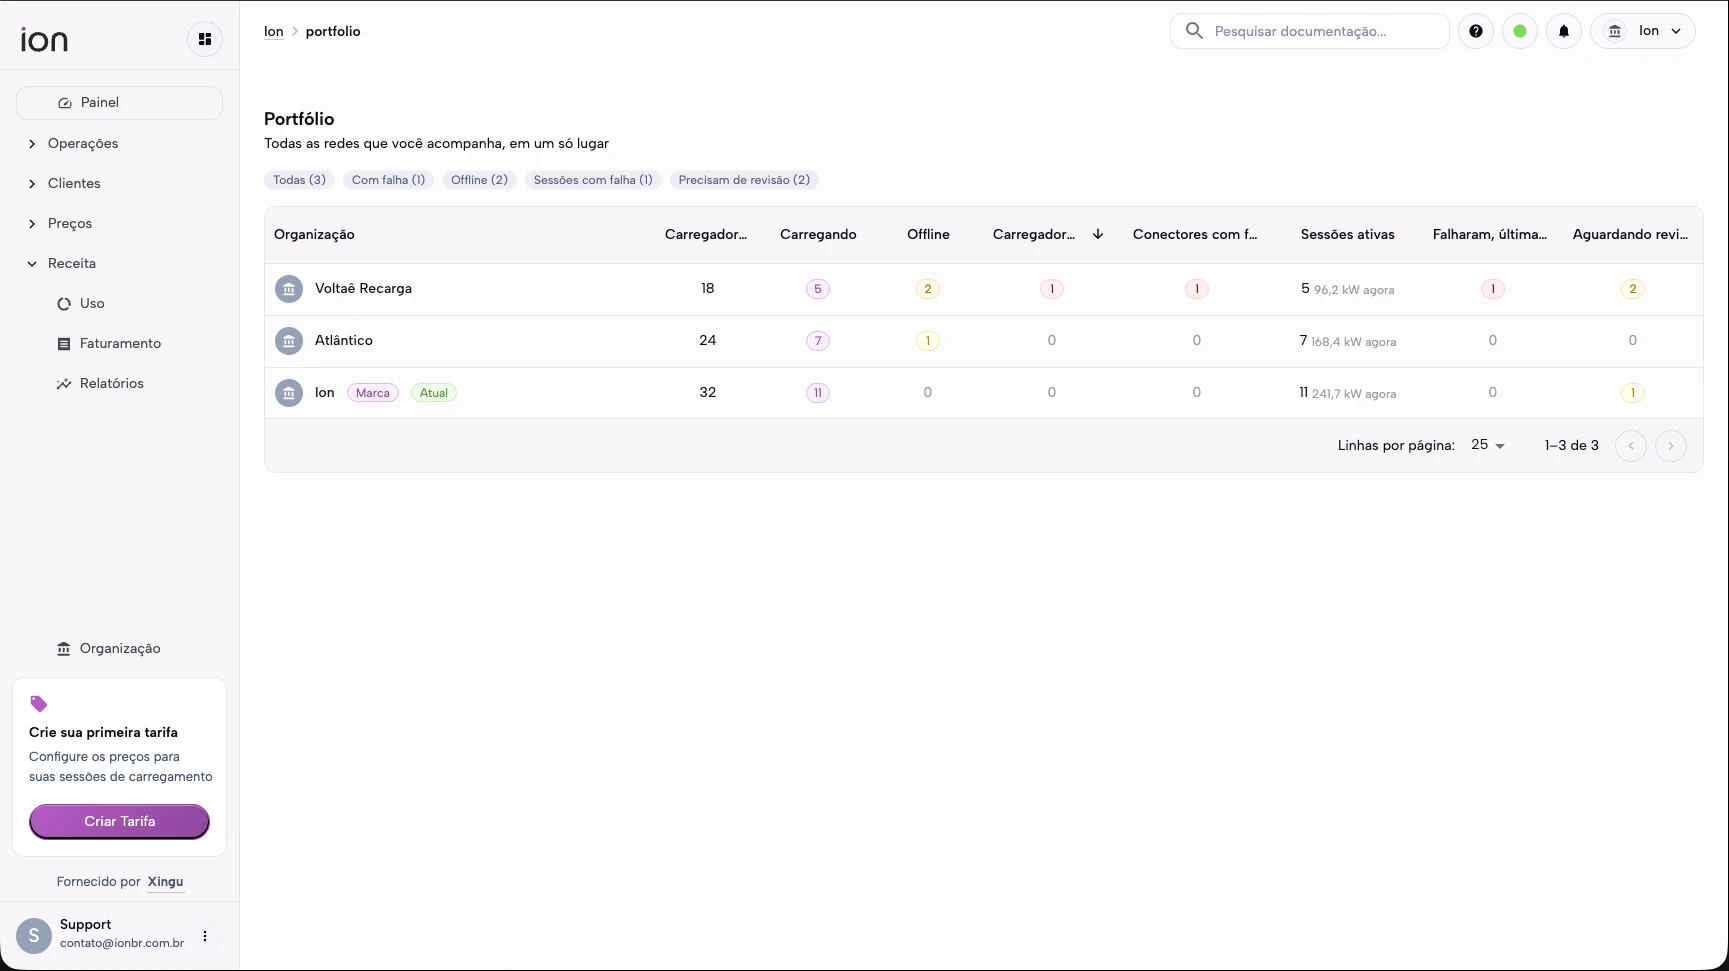Expand the Preços menu

(119, 223)
